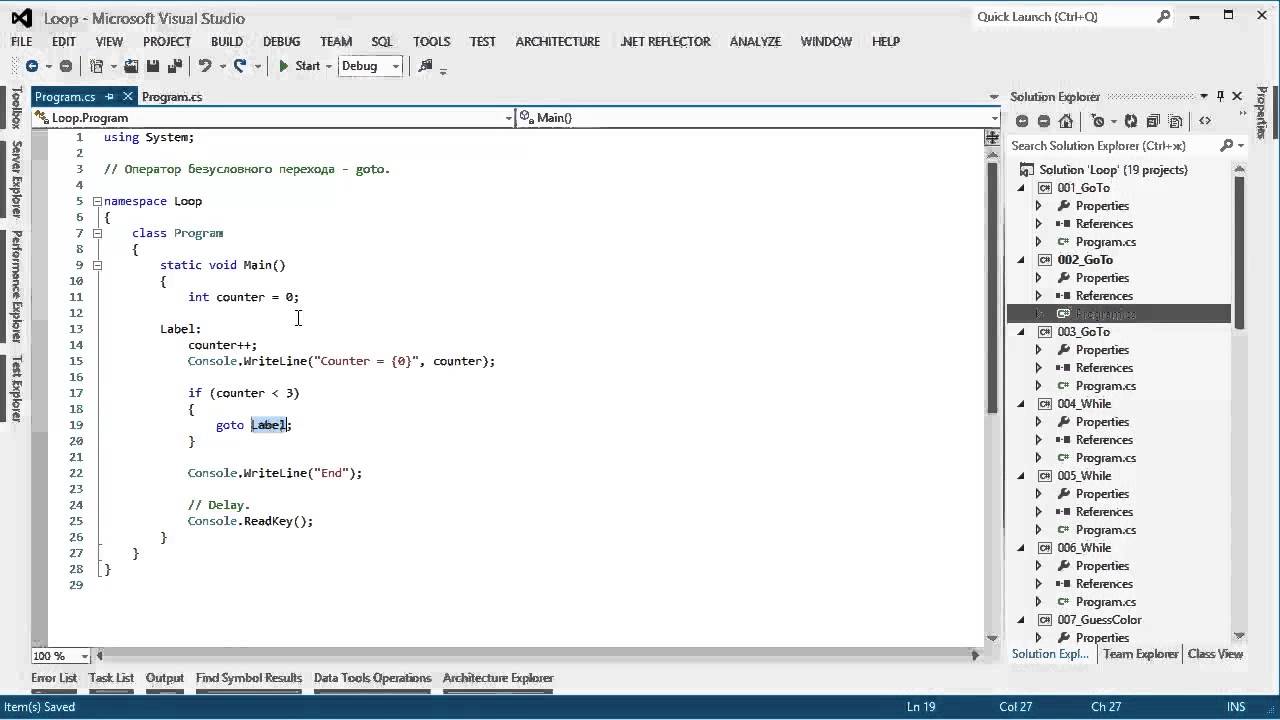Screen dimensions: 1280x720
Task: Switch to Team Explorer panel tab
Action: [x=1140, y=654]
